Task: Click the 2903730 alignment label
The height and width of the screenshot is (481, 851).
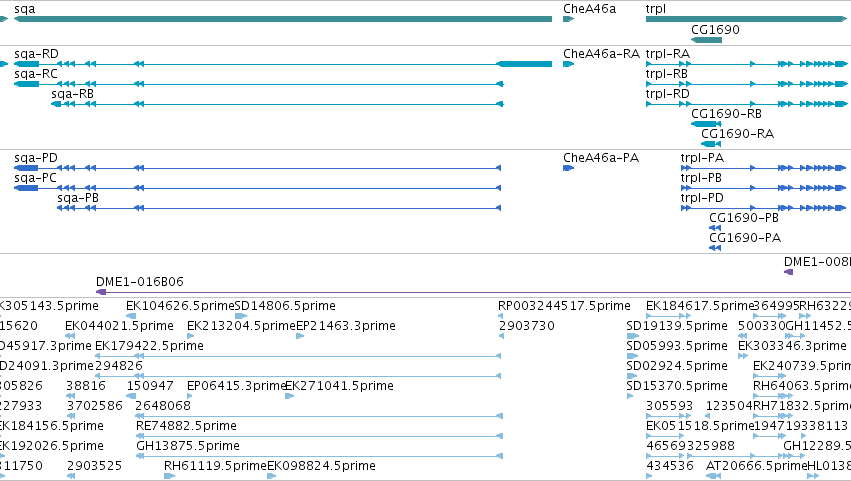Action: pyautogui.click(x=527, y=326)
